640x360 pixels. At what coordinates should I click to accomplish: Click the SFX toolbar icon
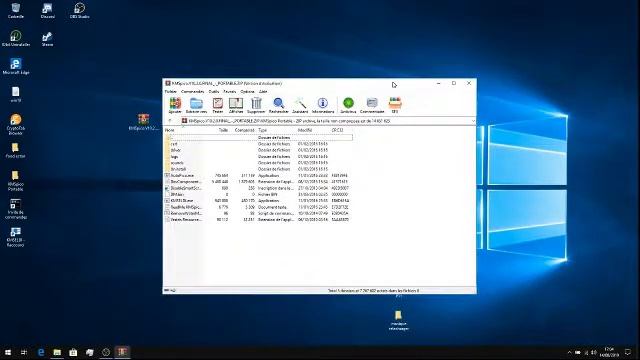pyautogui.click(x=395, y=105)
